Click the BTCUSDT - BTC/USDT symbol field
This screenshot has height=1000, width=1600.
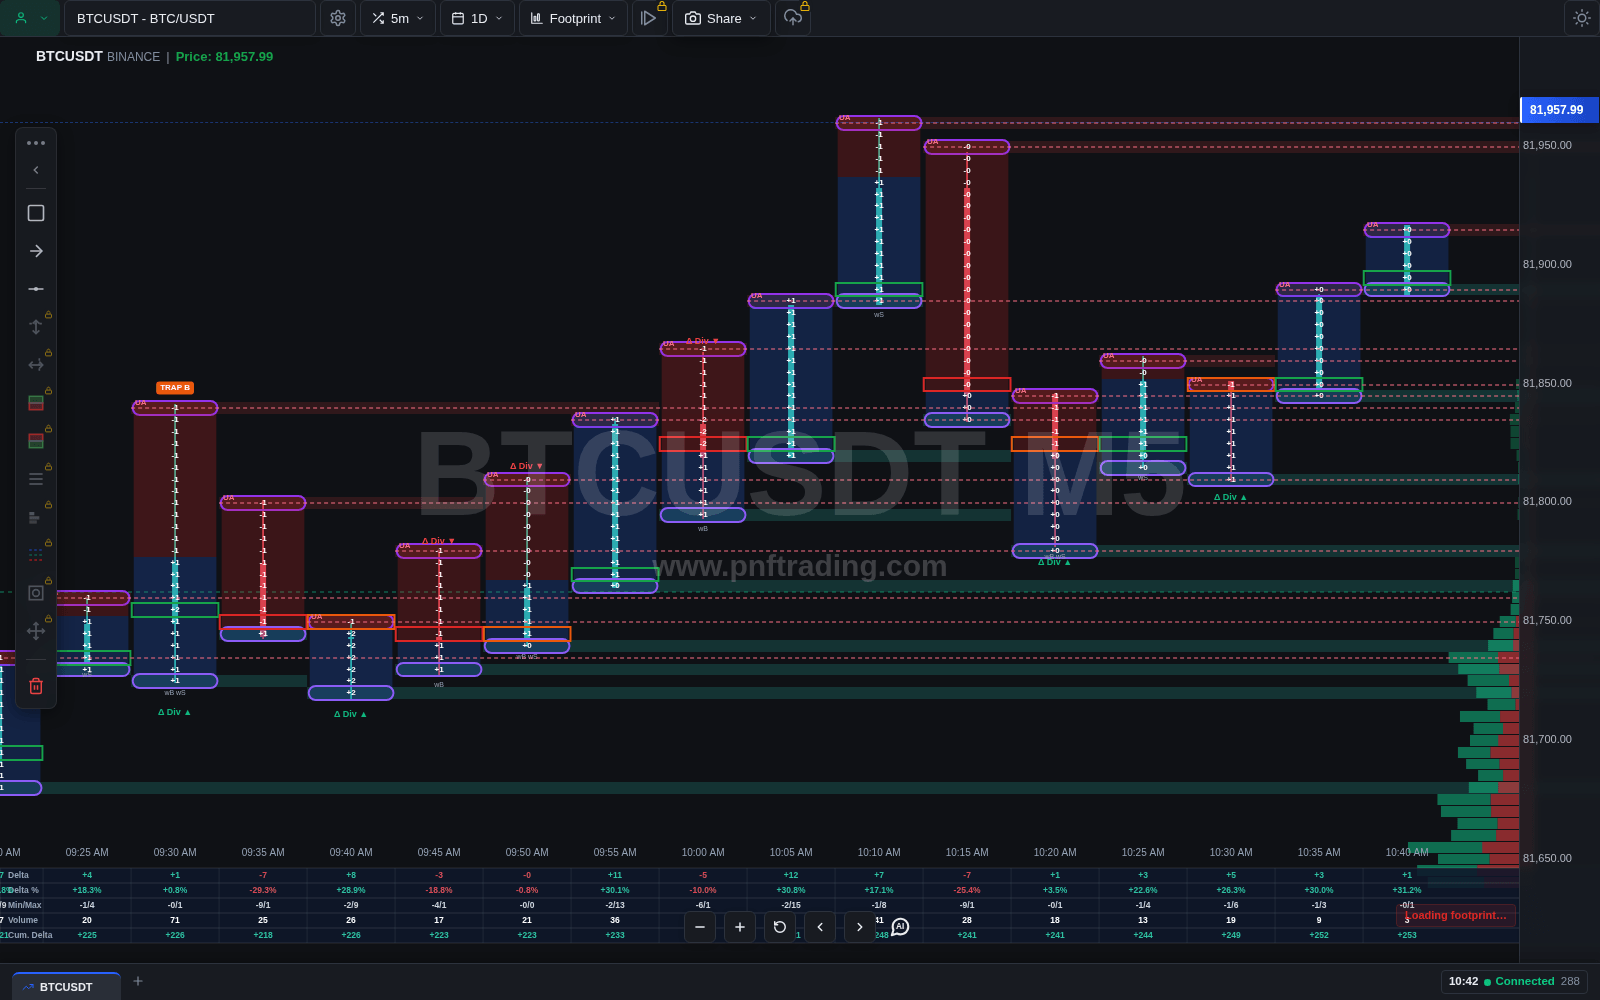pos(190,18)
